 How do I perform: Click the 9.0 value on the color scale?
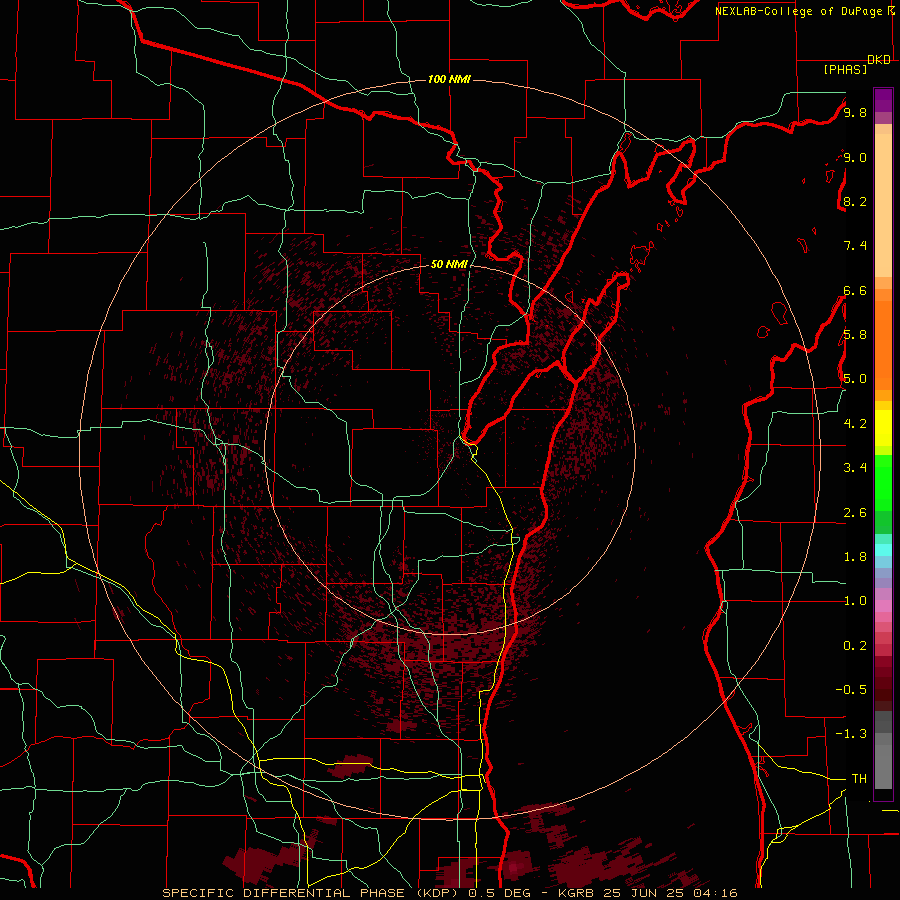pos(855,157)
